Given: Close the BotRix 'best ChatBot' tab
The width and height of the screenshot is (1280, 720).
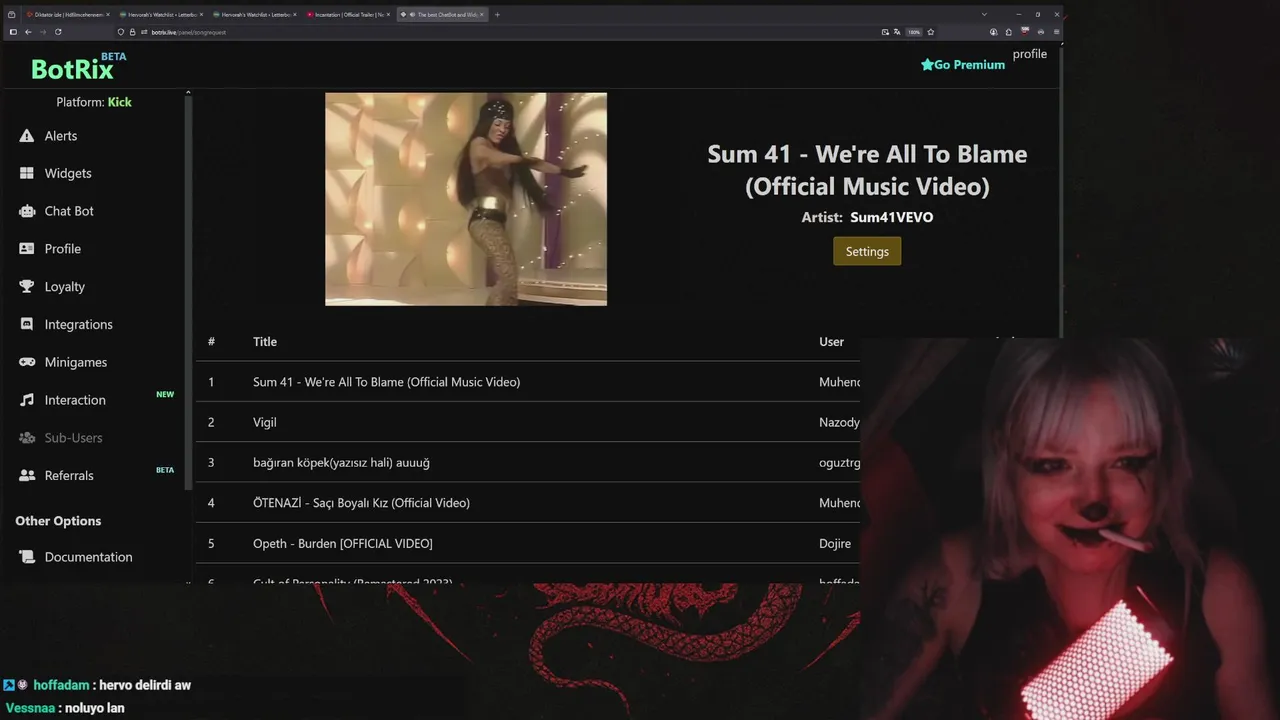Looking at the screenshot, I should click(481, 15).
